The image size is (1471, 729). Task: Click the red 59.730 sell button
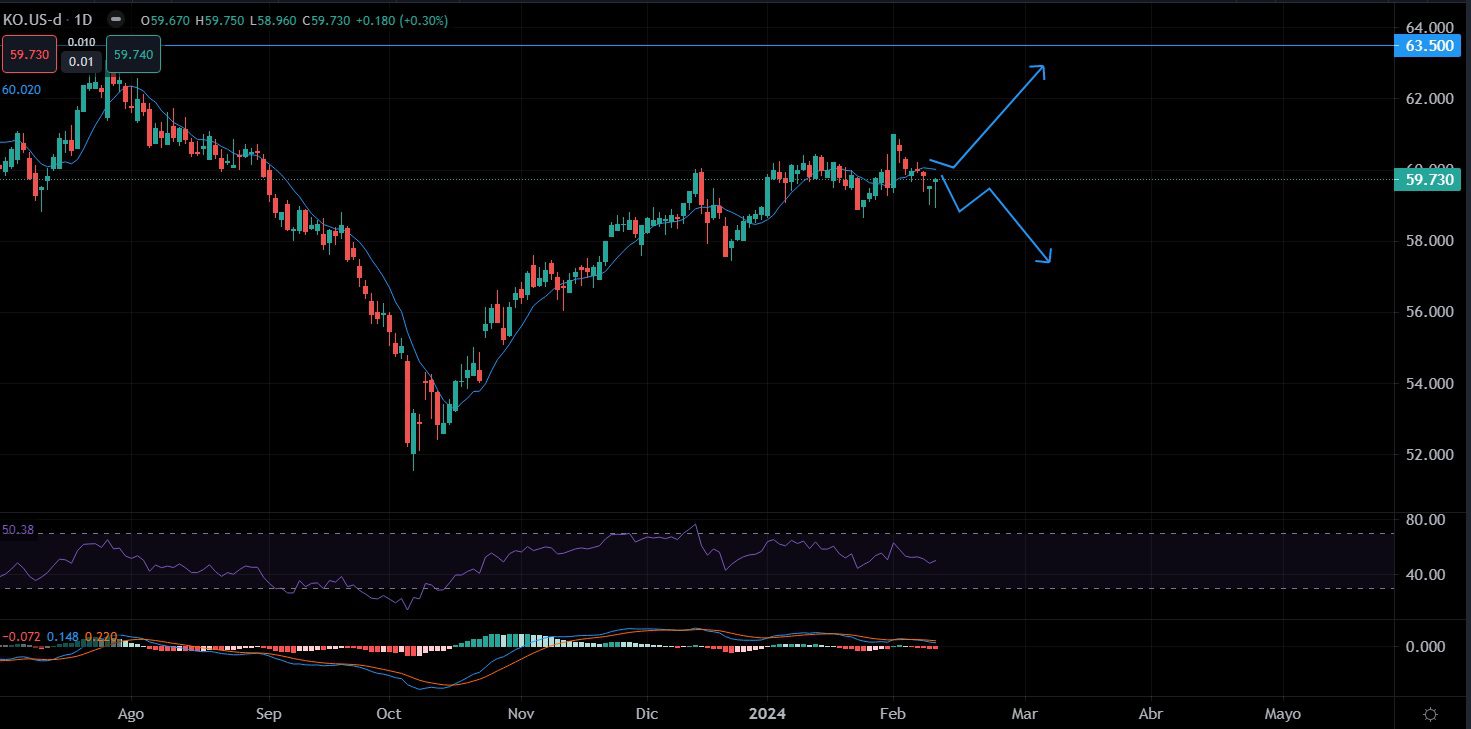(28, 55)
